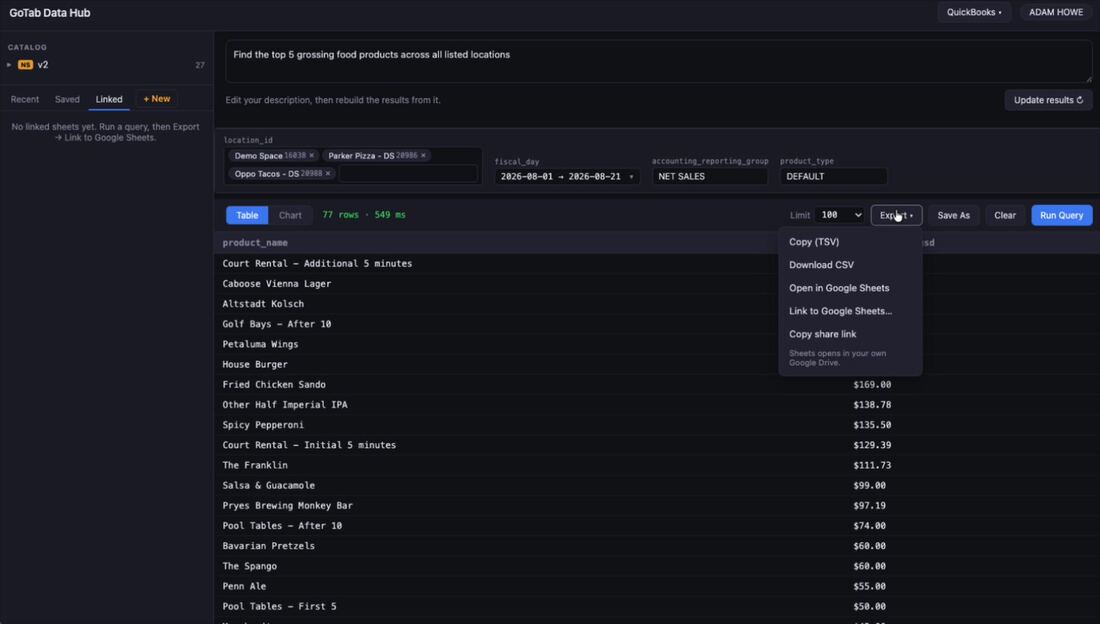The image size is (1100, 624).
Task: Click the $129.39 value cell
Action: tap(872, 445)
